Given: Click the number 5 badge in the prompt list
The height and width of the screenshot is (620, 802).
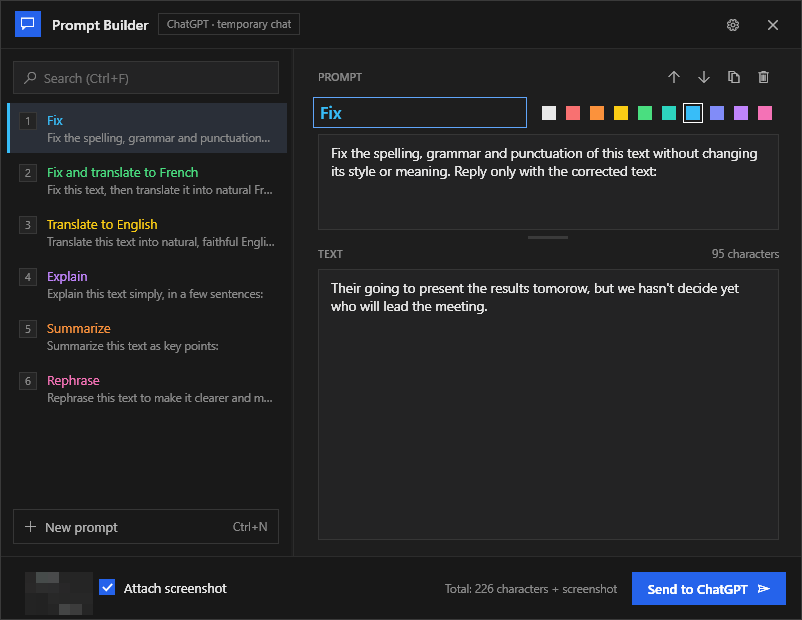Looking at the screenshot, I should 28,329.
